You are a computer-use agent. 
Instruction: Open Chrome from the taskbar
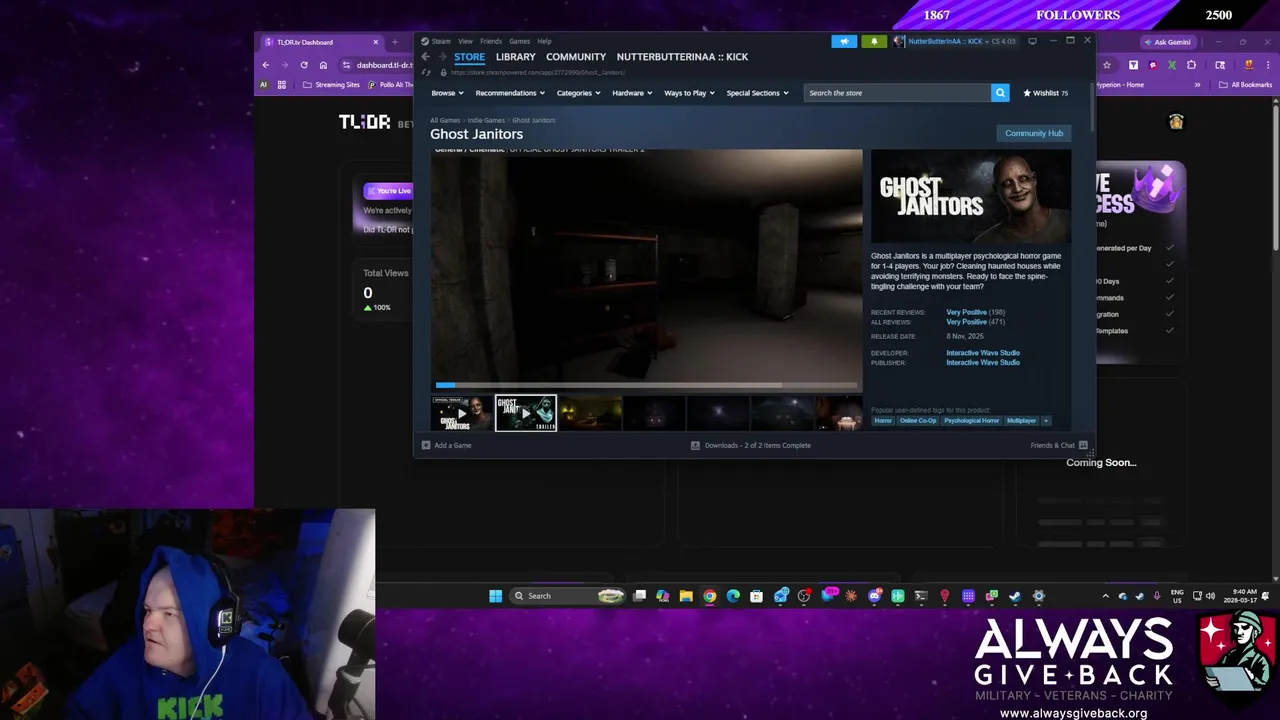point(709,596)
